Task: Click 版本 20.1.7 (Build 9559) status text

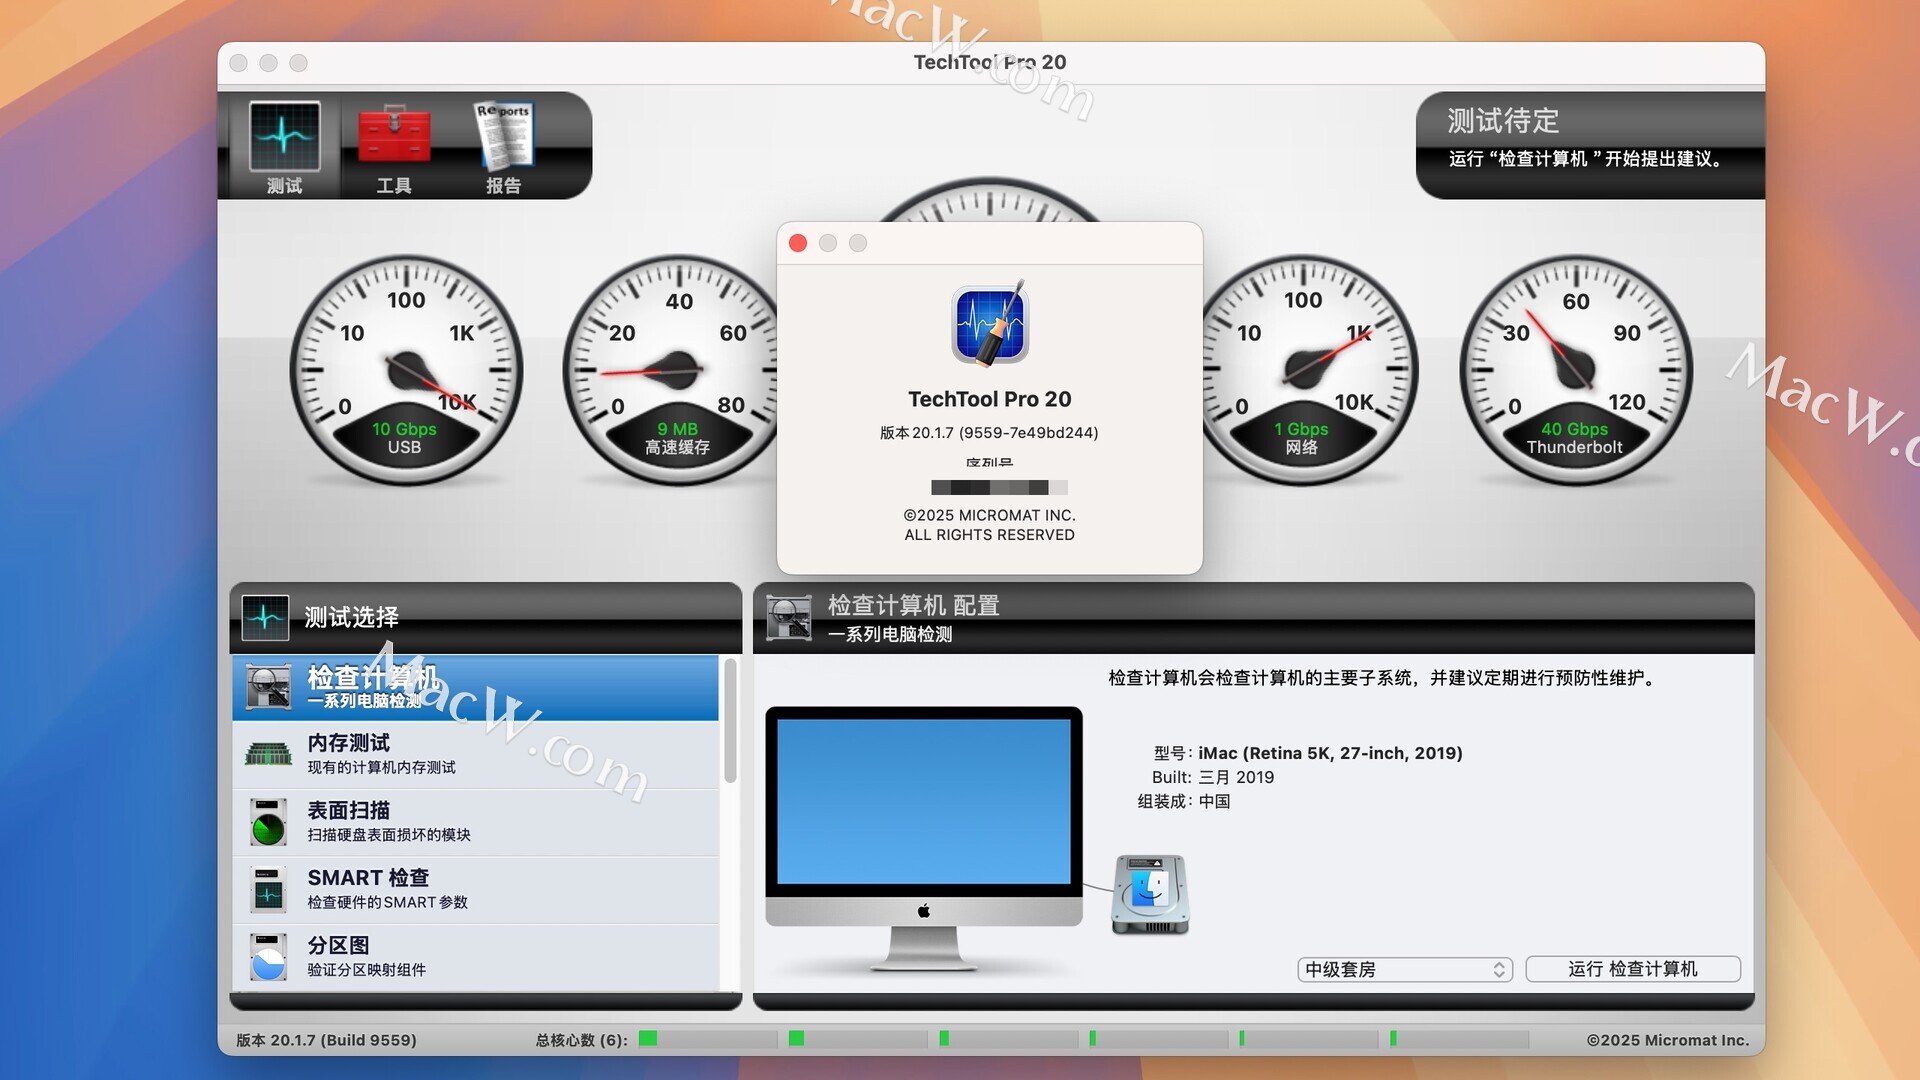Action: (326, 1040)
